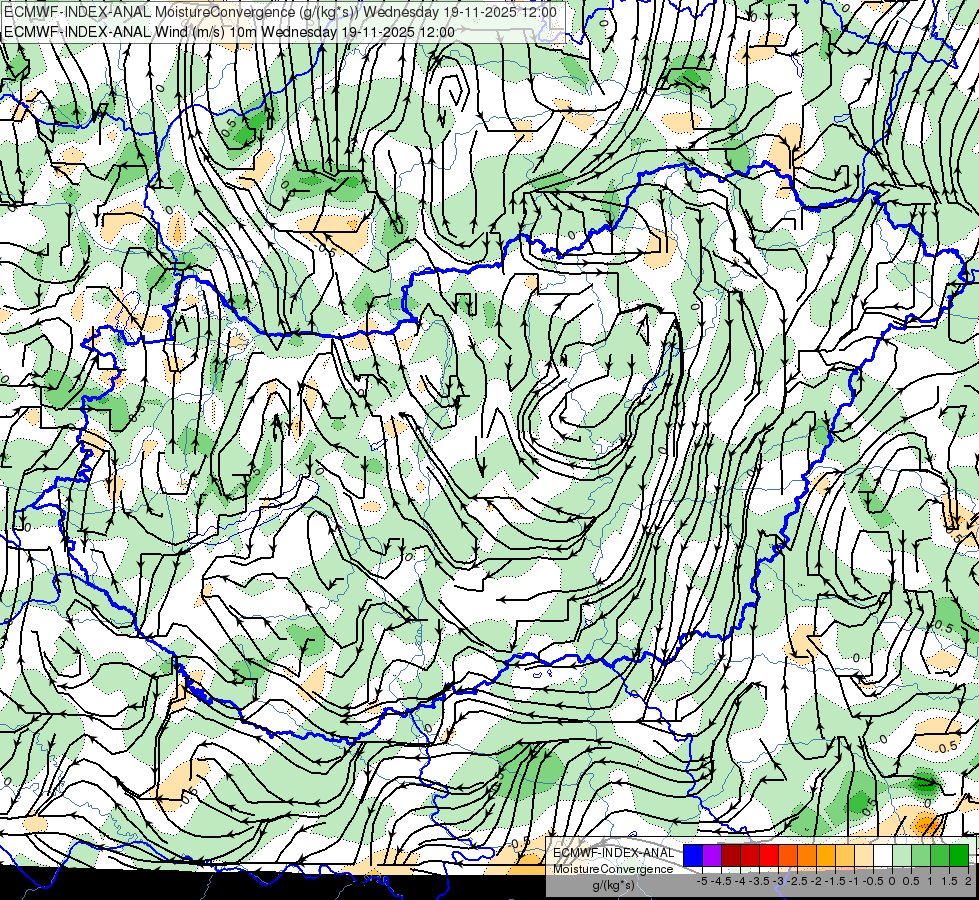Click the blue swatch in the legend
The width and height of the screenshot is (979, 900).
(x=693, y=855)
